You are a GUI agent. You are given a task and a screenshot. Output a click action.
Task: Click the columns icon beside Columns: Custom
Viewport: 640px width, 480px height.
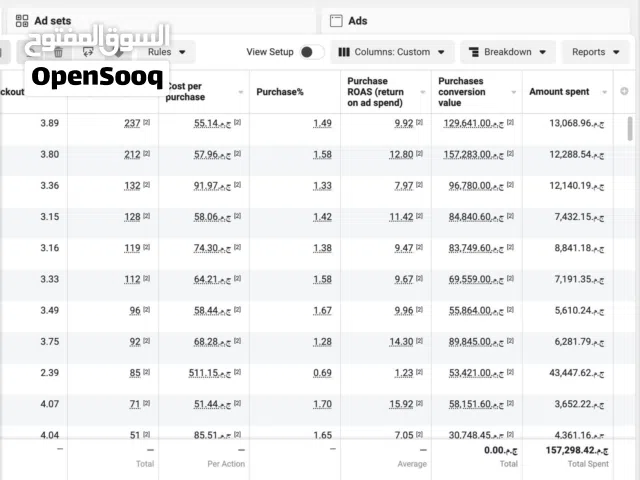pyautogui.click(x=344, y=52)
